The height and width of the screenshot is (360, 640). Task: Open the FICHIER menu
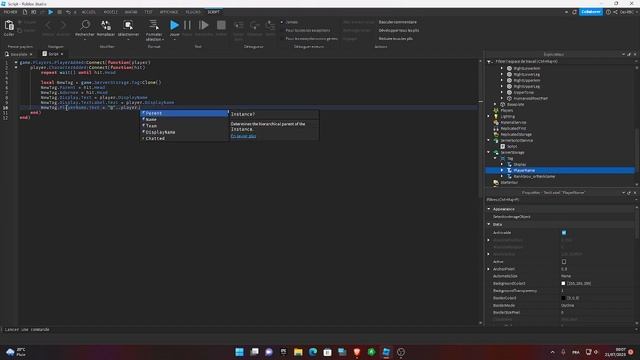point(11,12)
